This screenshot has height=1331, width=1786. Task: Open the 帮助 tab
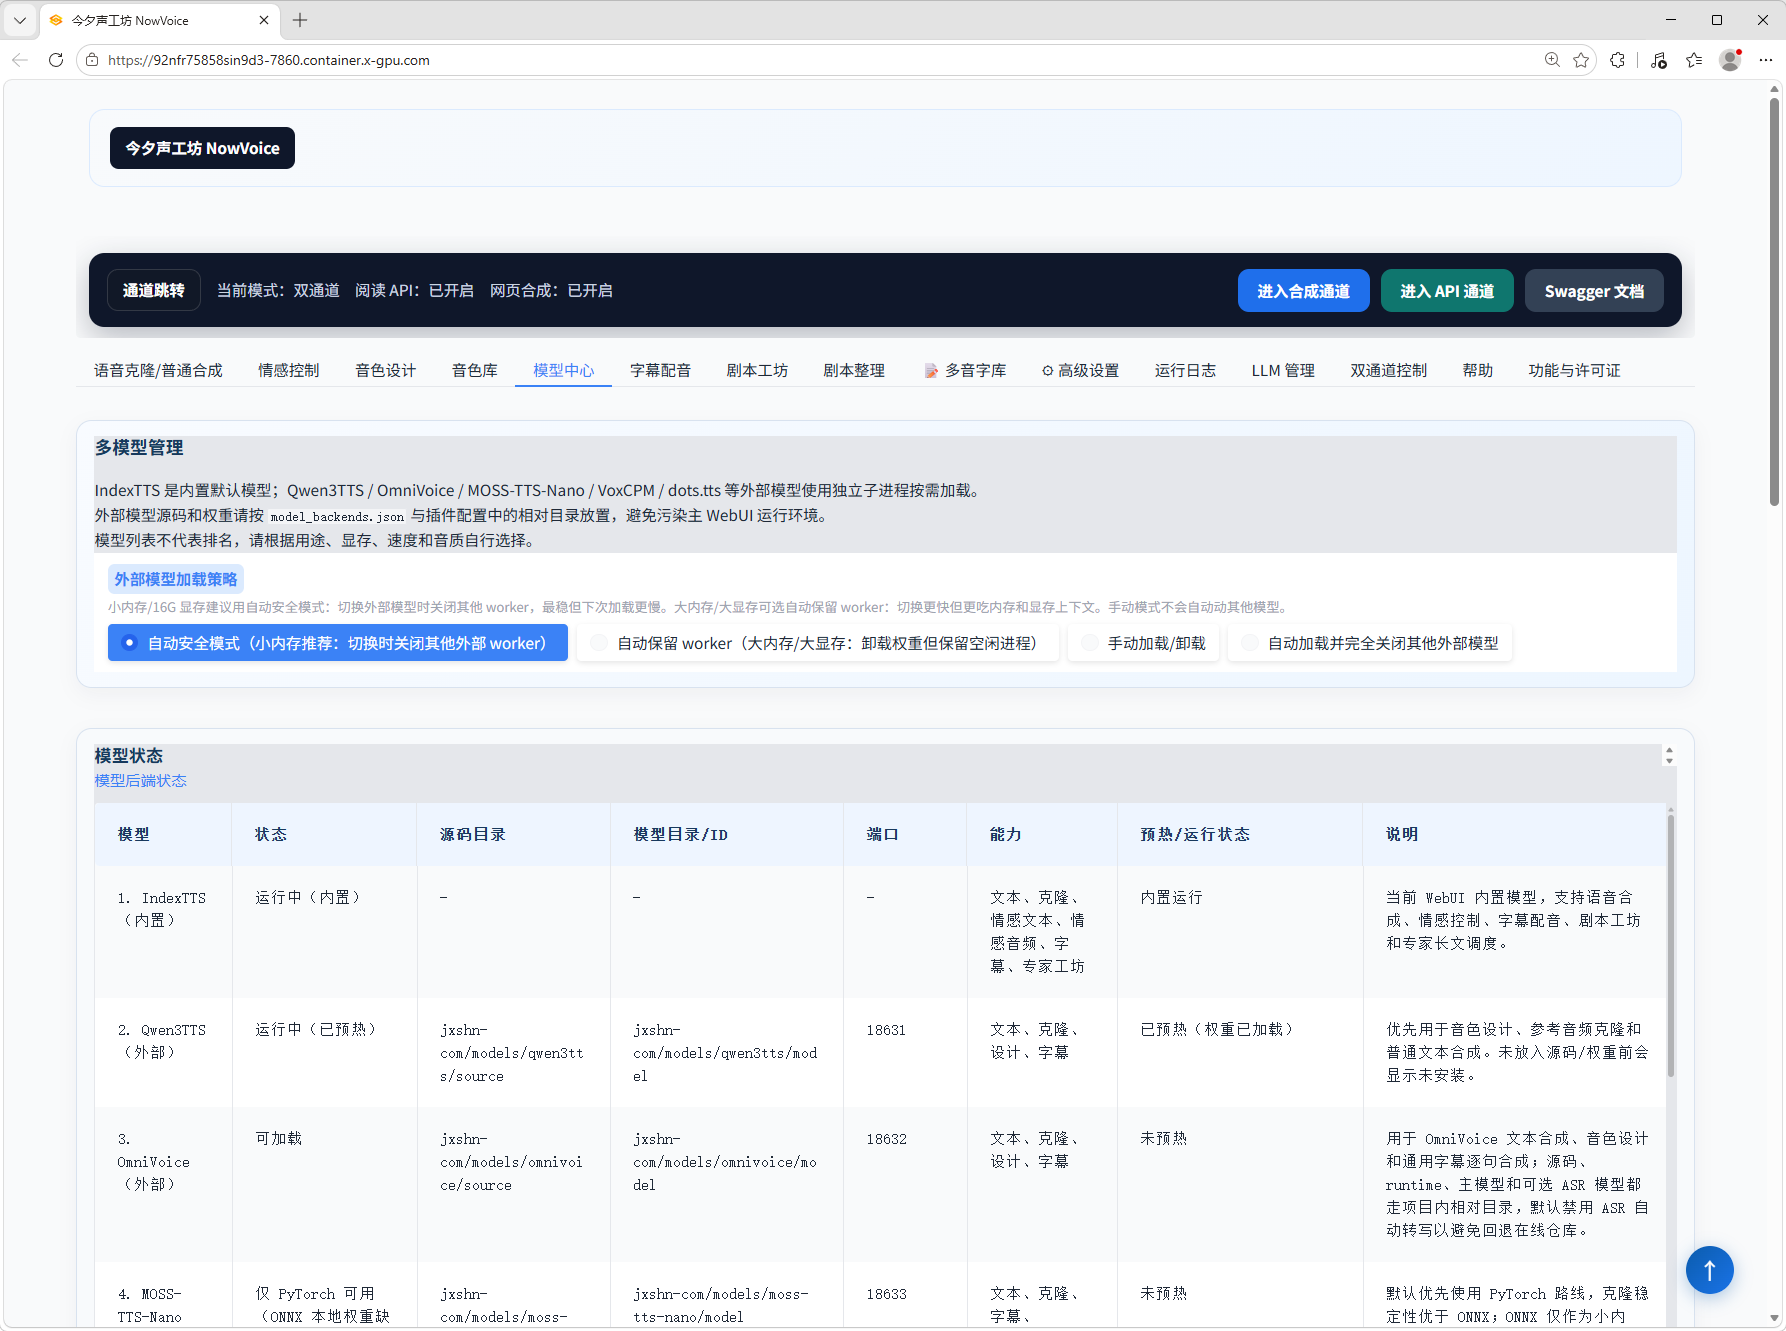click(x=1477, y=370)
